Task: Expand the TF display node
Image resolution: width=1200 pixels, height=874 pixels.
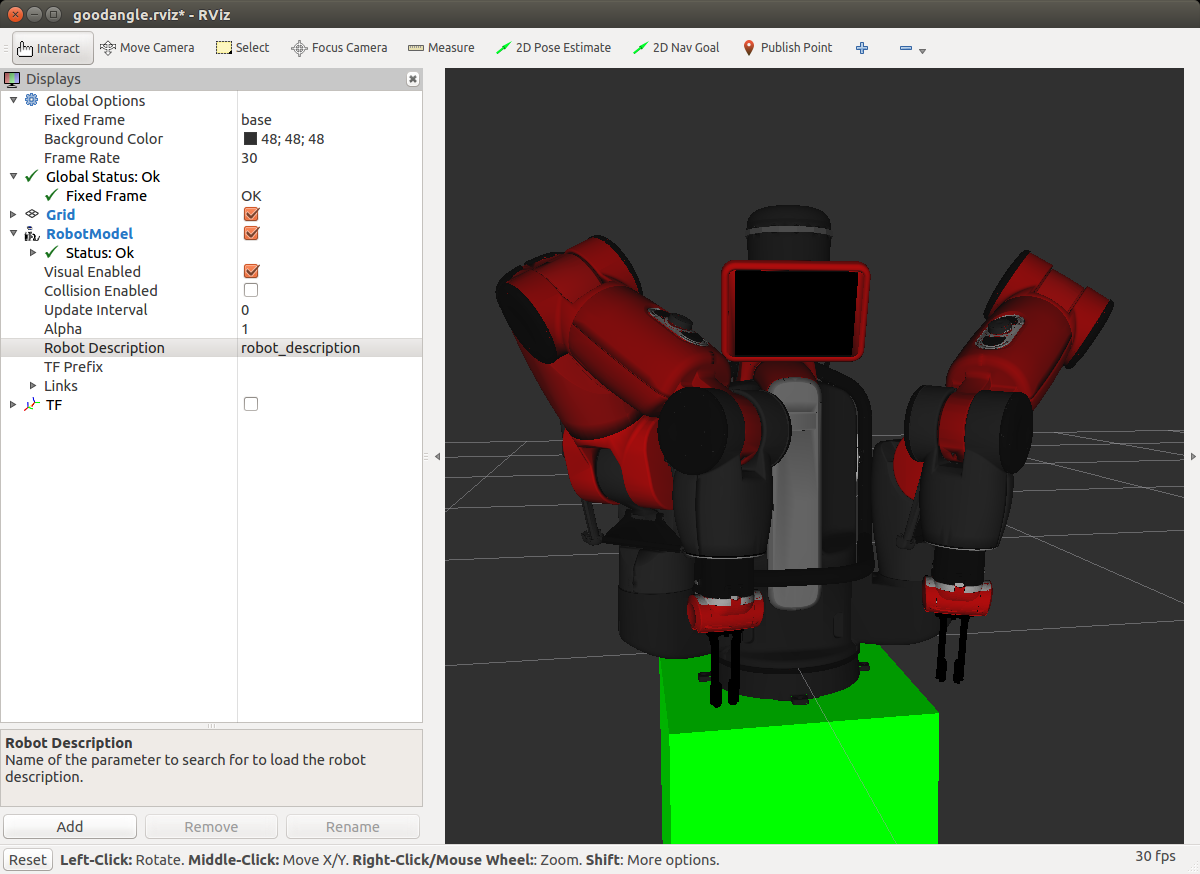Action: pyautogui.click(x=13, y=404)
